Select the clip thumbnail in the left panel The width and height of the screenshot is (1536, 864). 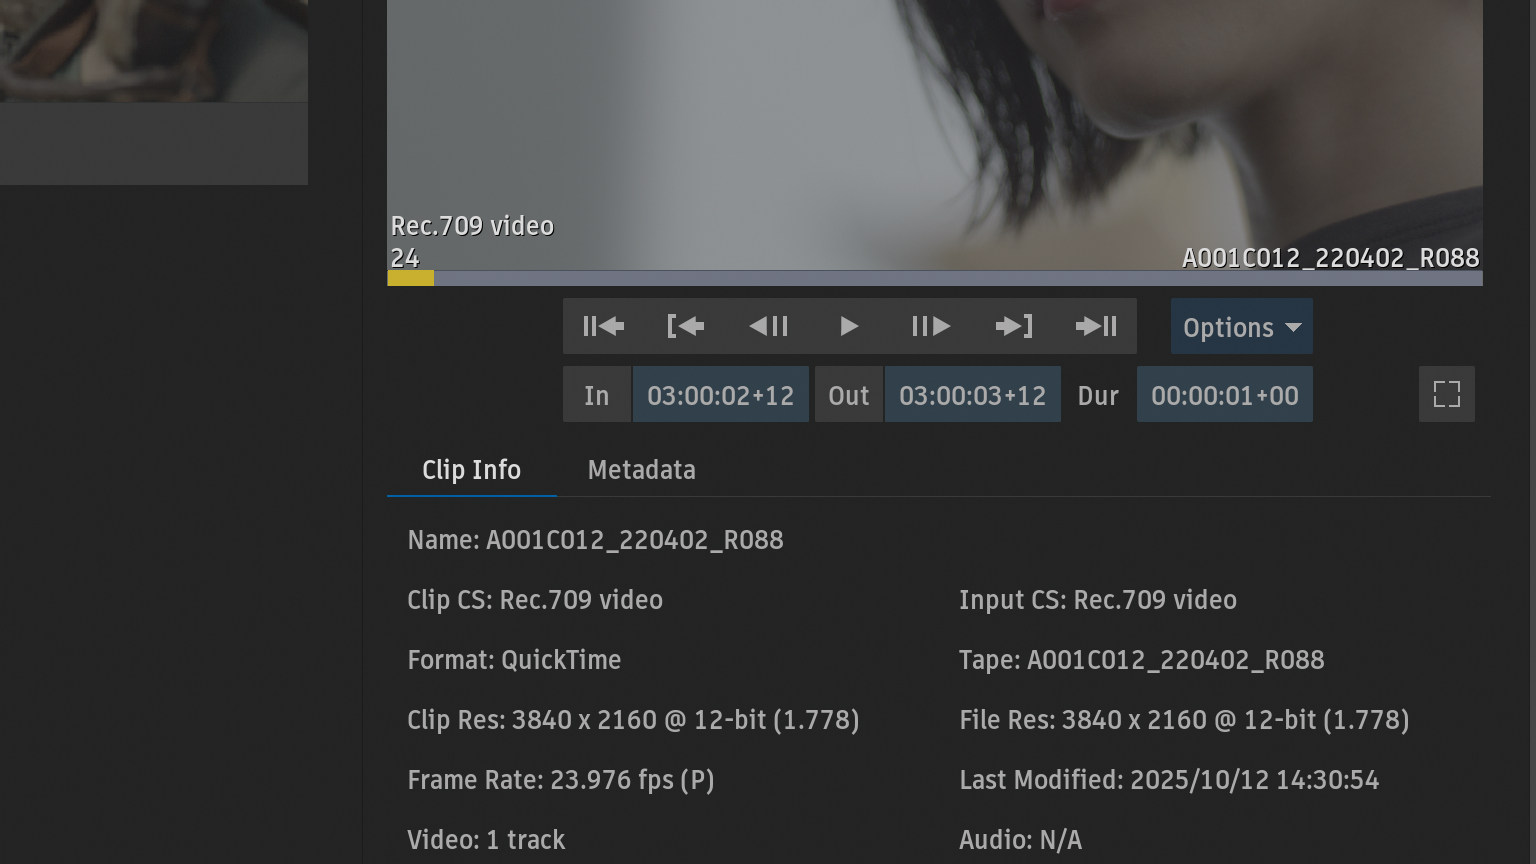[153, 50]
